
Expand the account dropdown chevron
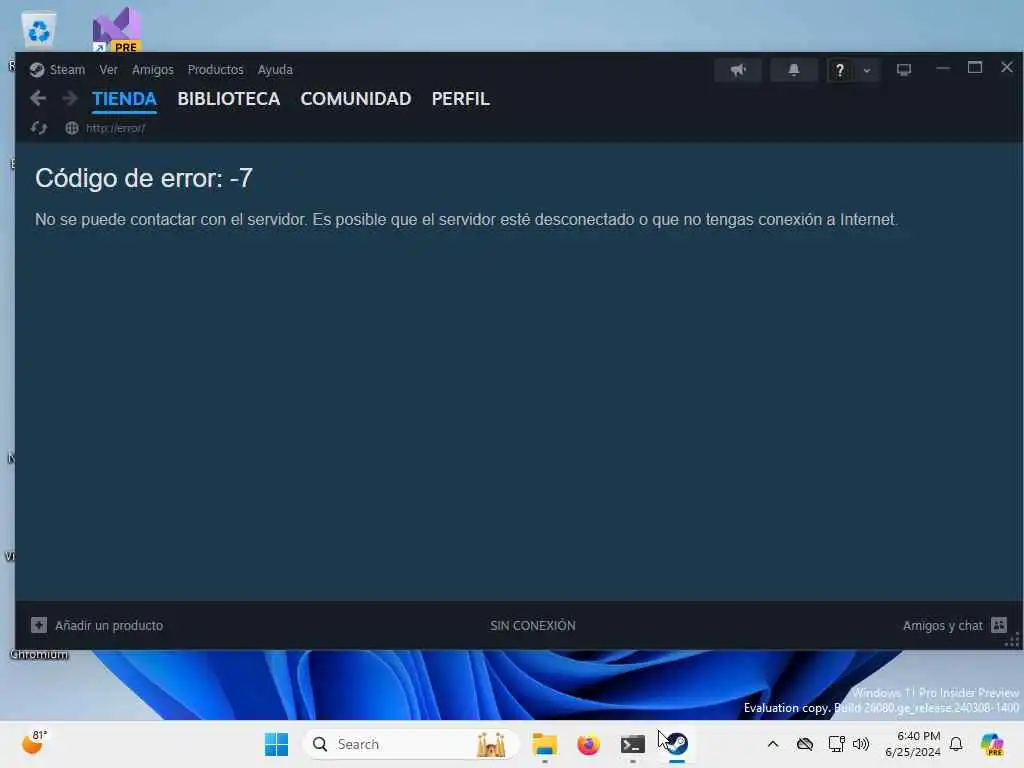(x=867, y=70)
